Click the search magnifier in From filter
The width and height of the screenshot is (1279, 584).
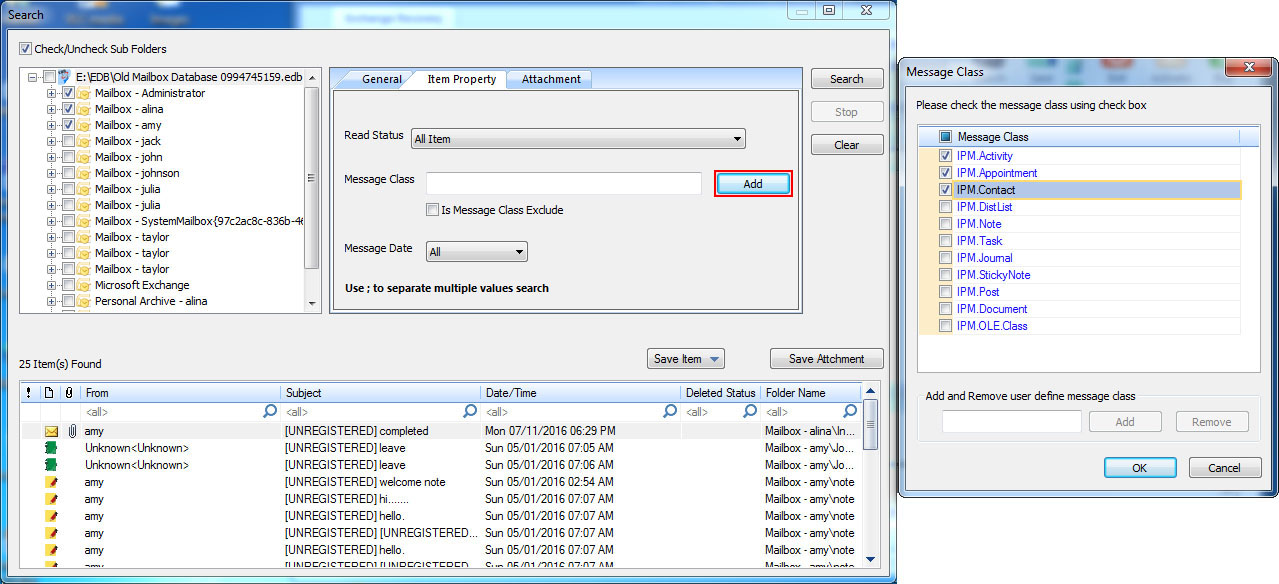click(x=270, y=411)
